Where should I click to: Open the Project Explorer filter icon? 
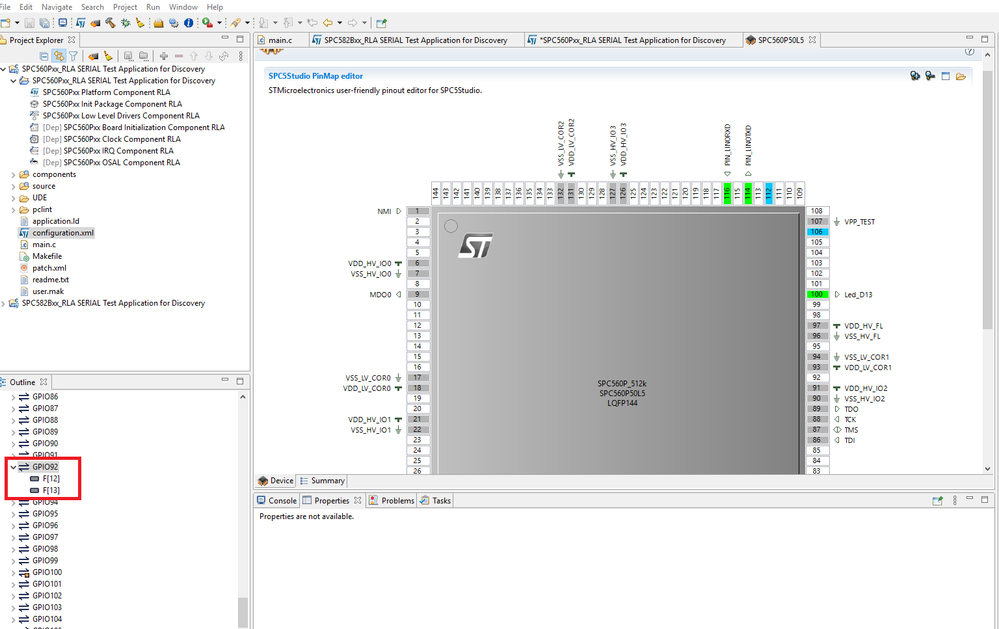pos(73,56)
